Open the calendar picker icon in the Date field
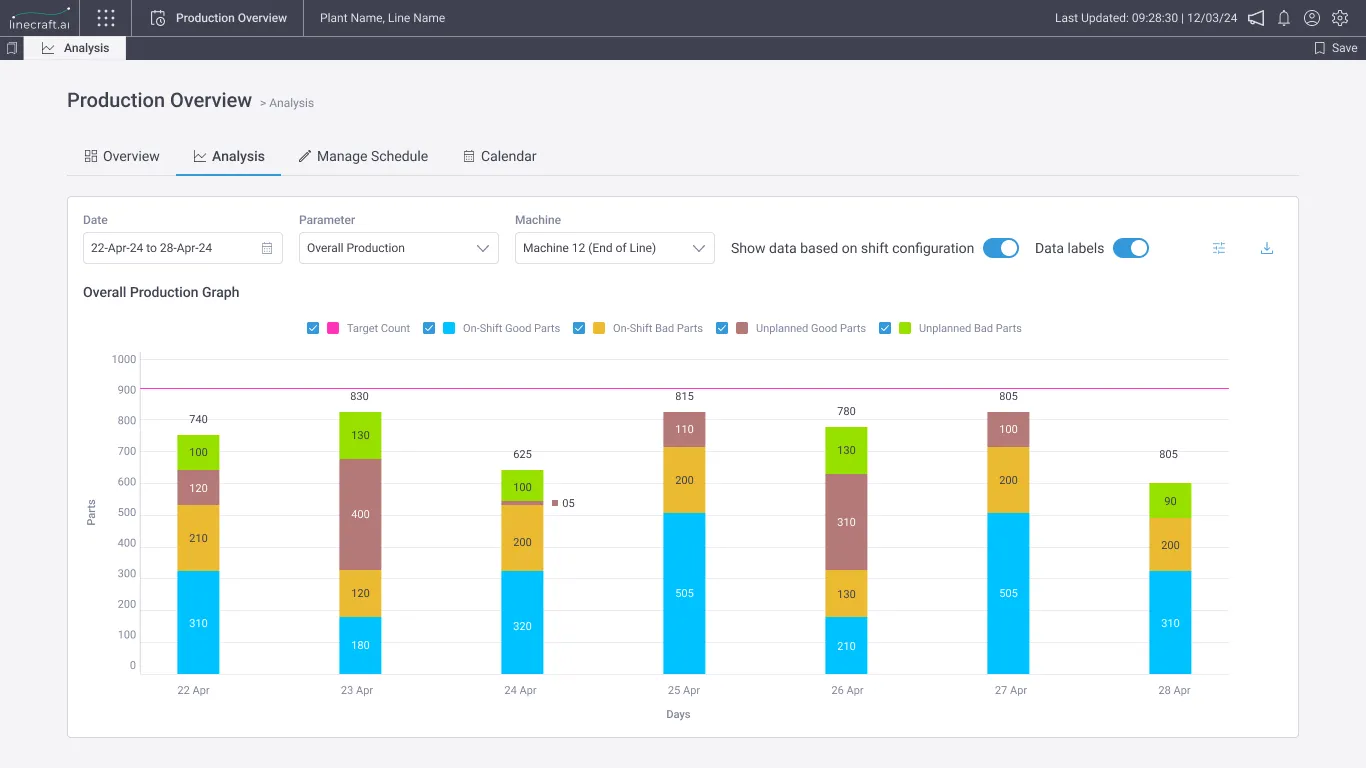This screenshot has height=768, width=1366. coord(267,248)
